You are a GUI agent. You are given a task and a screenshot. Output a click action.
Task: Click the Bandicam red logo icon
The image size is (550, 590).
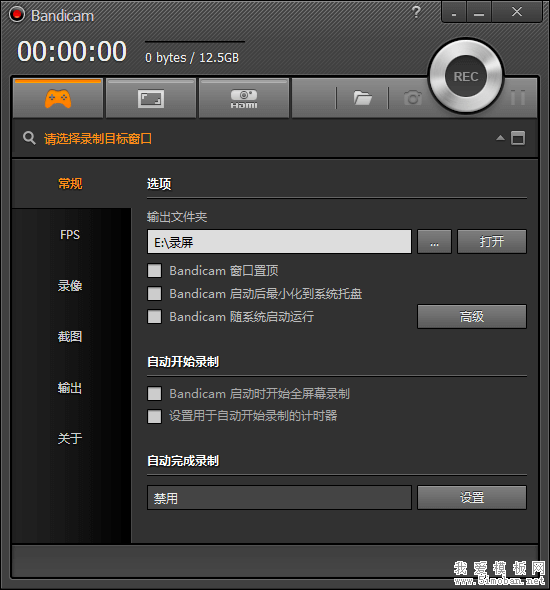pyautogui.click(x=17, y=15)
